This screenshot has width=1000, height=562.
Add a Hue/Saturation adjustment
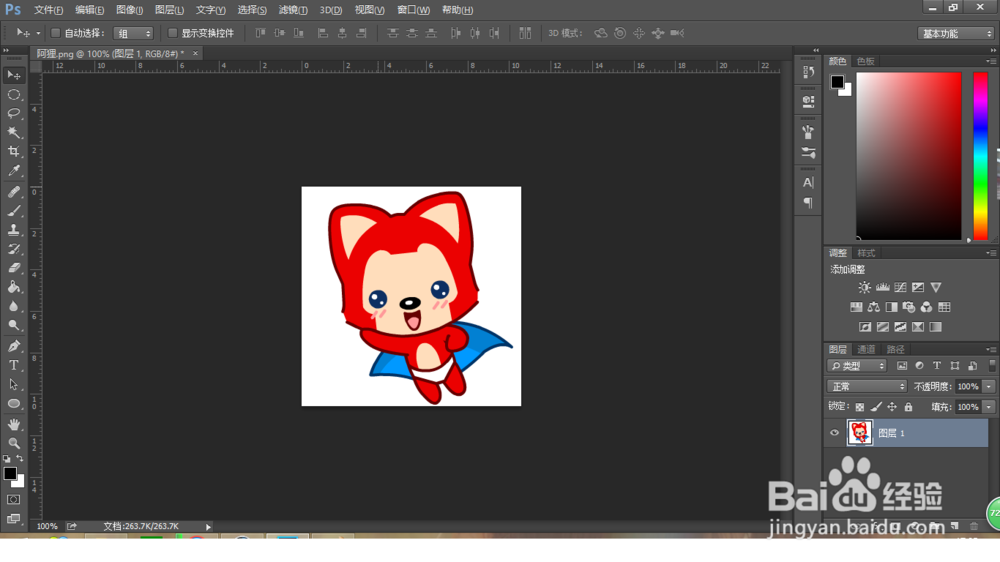point(856,307)
